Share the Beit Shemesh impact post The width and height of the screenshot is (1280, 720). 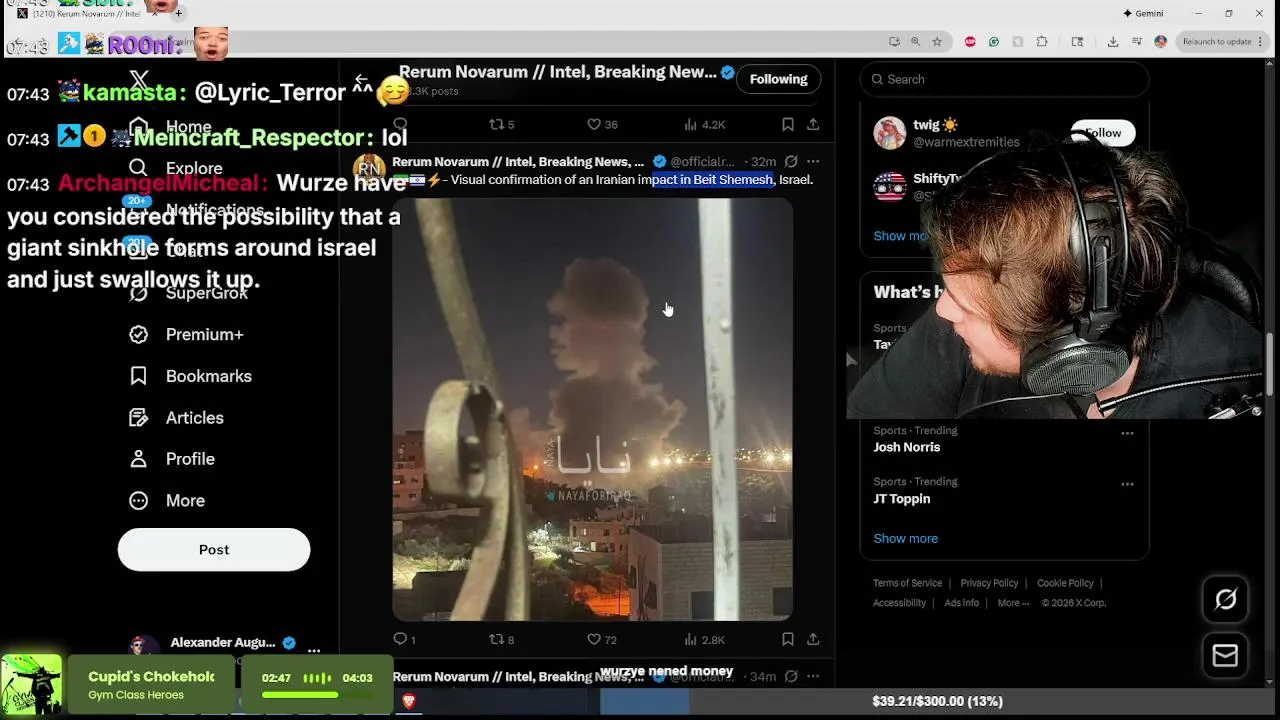(813, 639)
